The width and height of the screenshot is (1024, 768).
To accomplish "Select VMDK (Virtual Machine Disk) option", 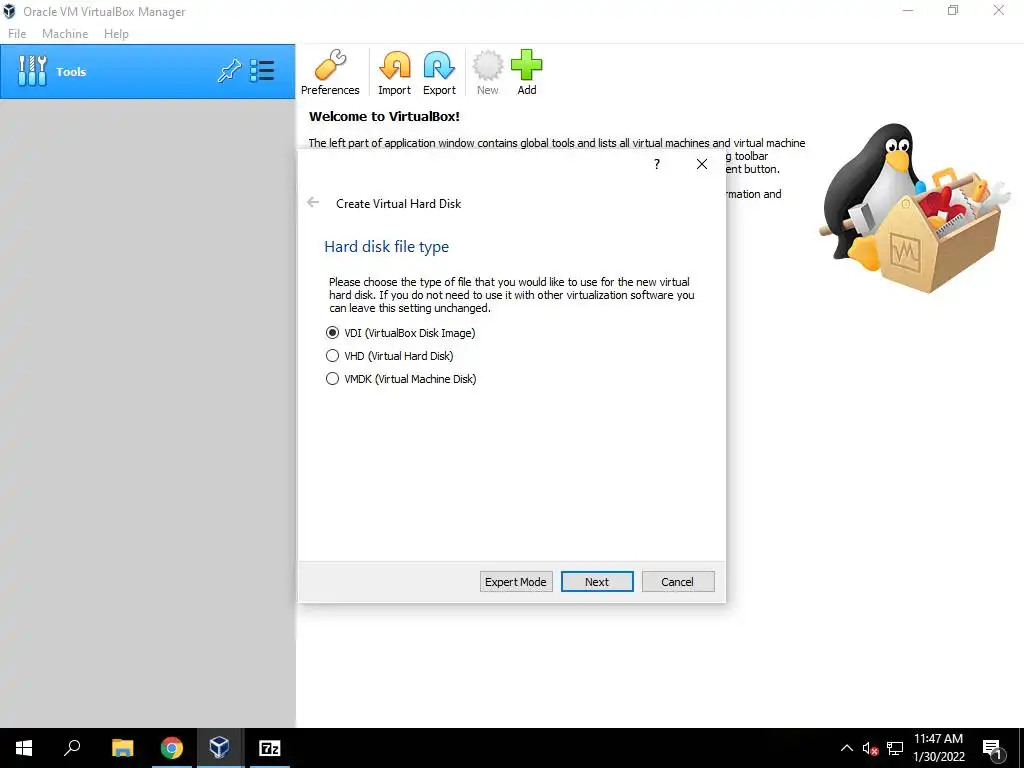I will [x=401, y=379].
